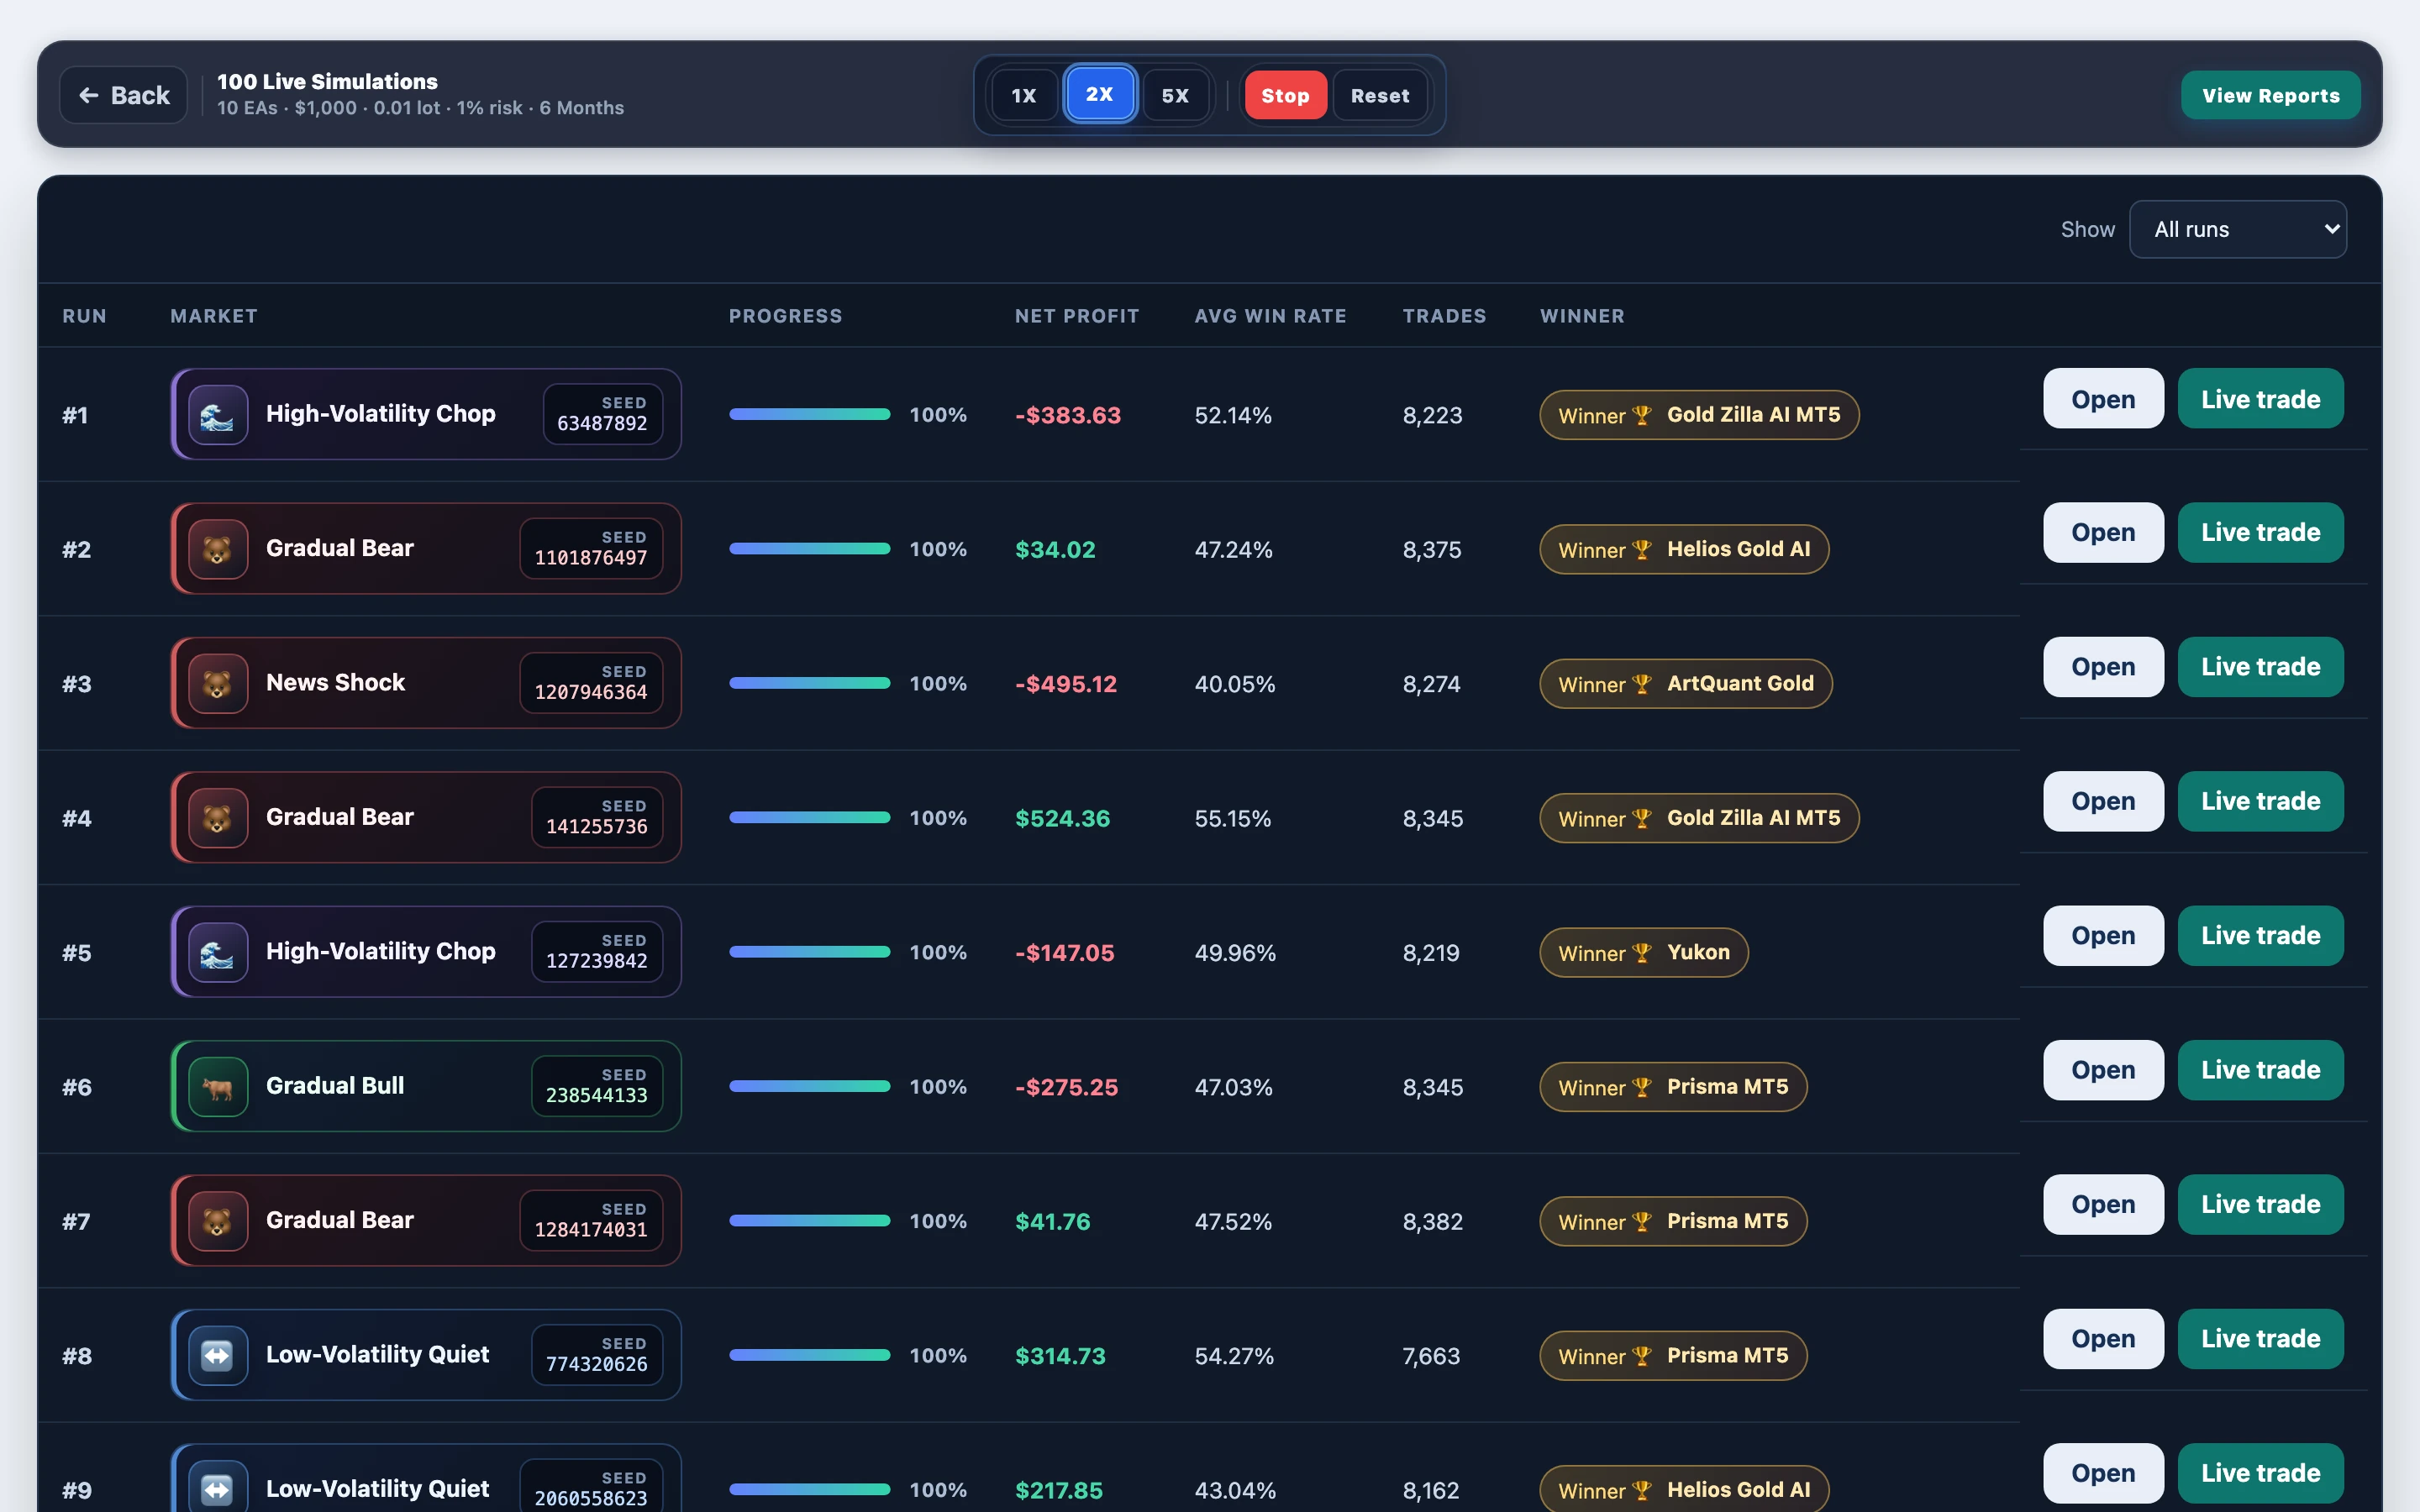2420x1512 pixels.
Task: Click the arrows icon in run #8
Action: [218, 1355]
